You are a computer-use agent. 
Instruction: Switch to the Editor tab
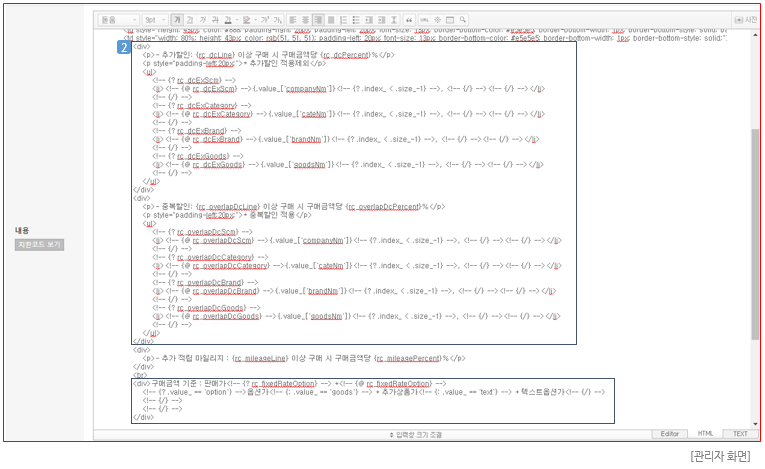pos(669,434)
